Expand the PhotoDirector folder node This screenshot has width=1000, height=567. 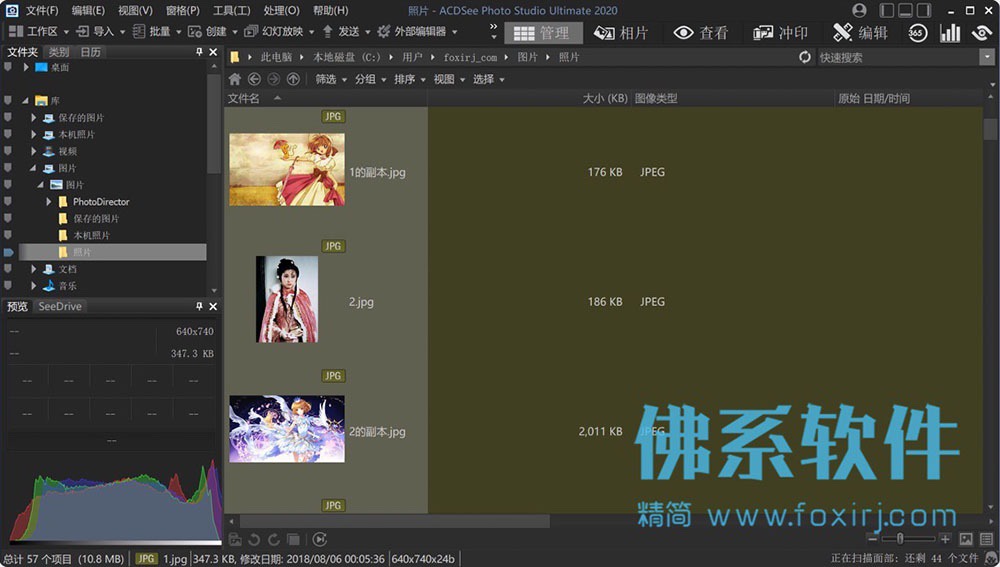[x=48, y=202]
